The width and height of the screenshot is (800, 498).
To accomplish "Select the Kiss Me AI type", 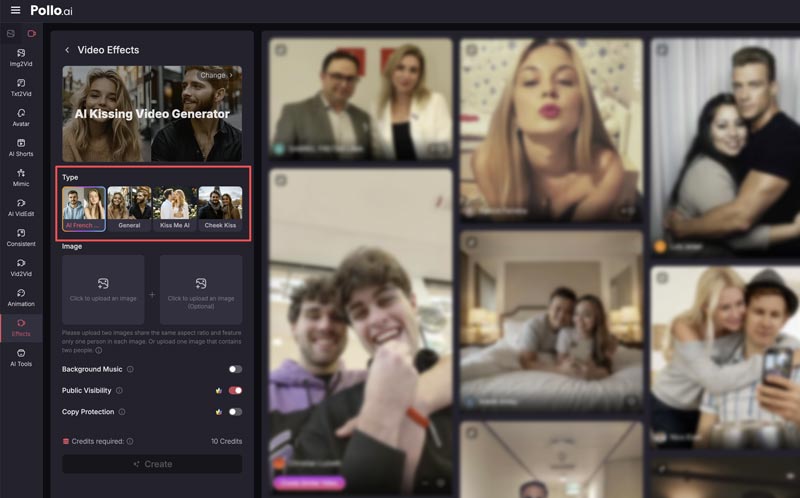I will tap(174, 209).
